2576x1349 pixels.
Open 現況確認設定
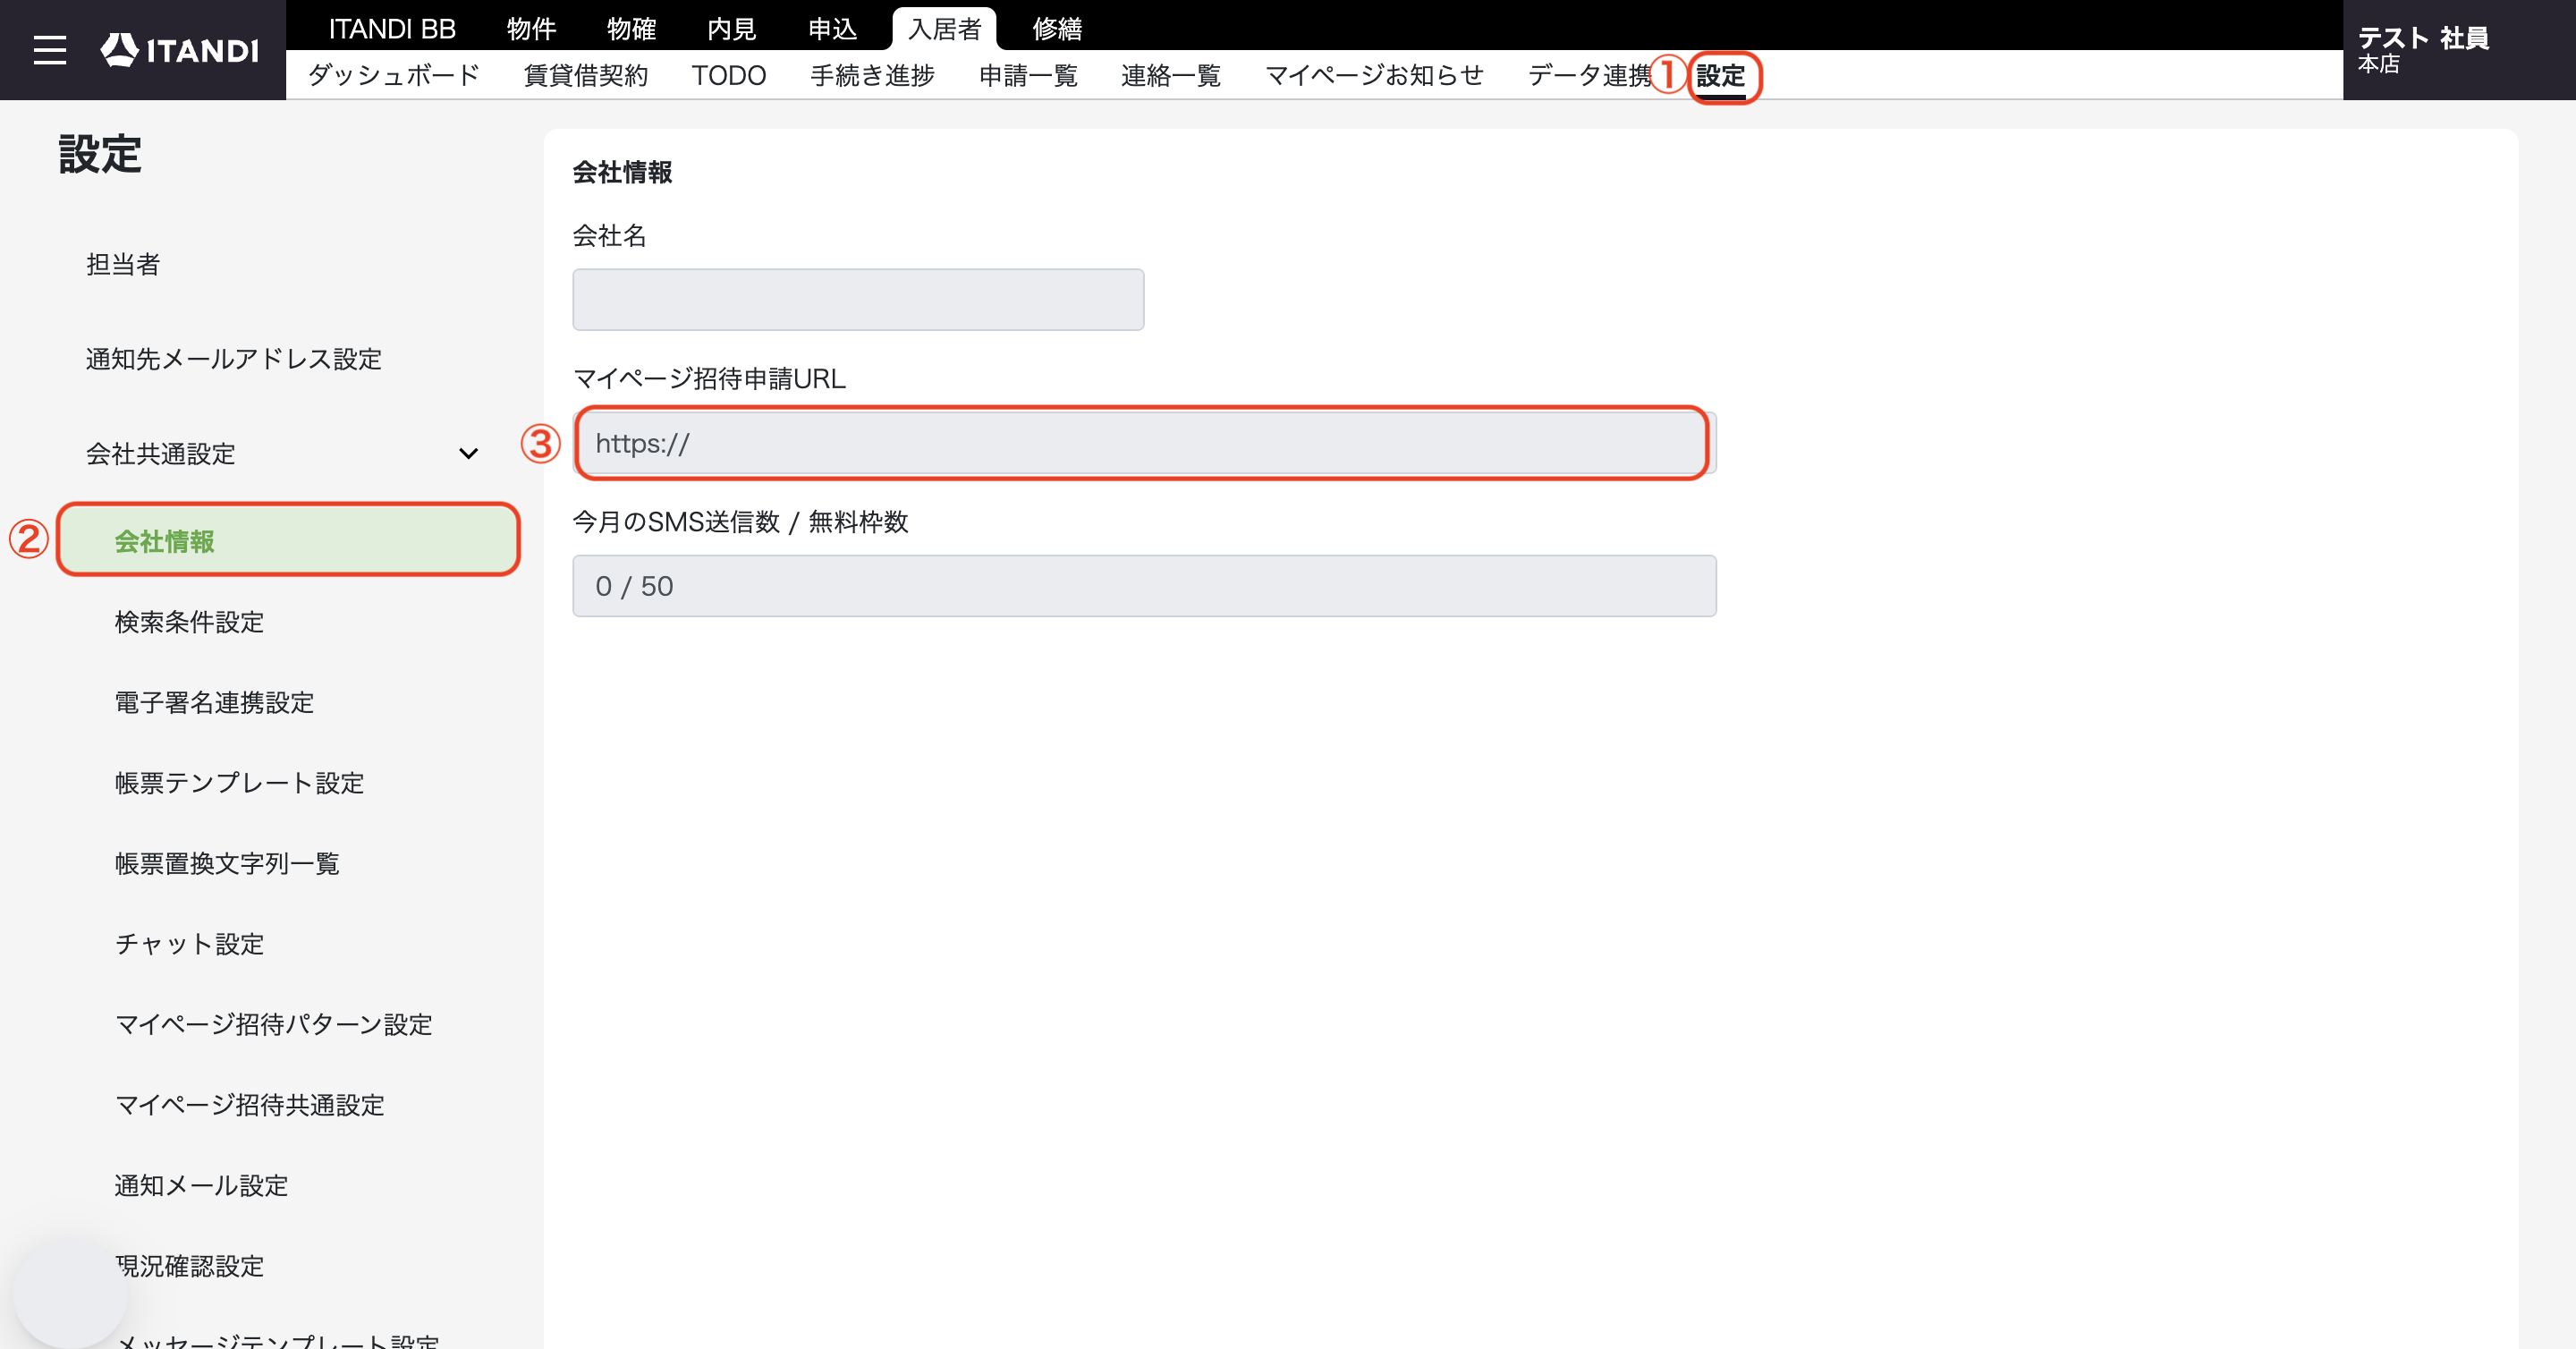click(x=190, y=1266)
